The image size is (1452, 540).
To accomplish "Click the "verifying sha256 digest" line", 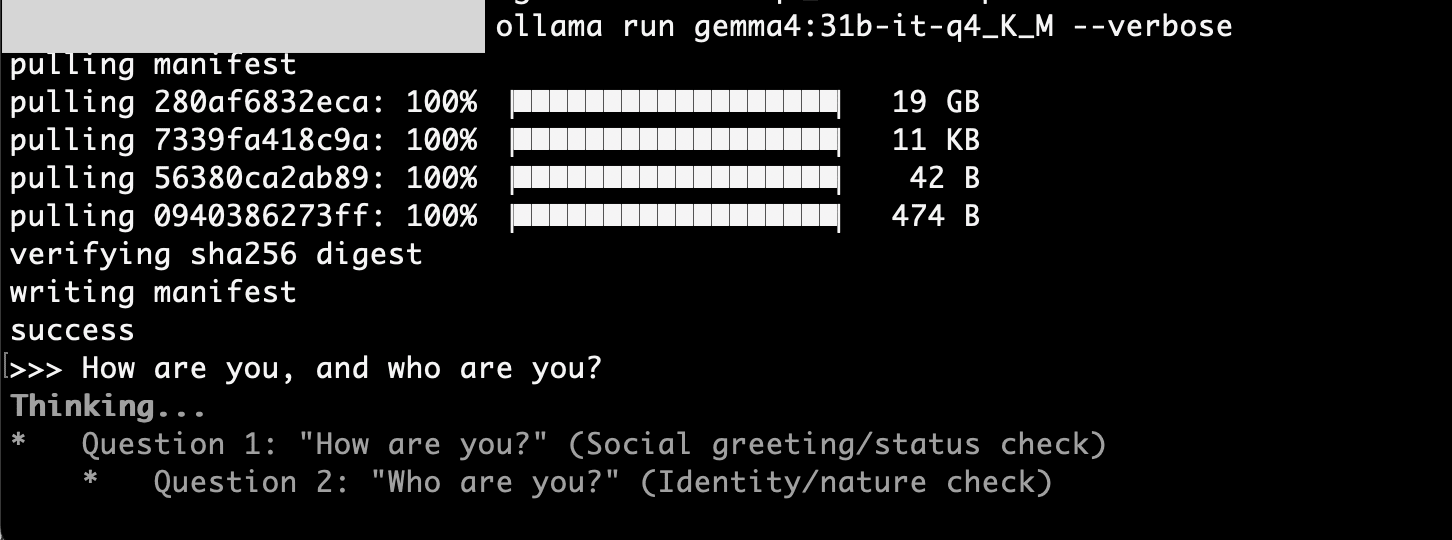I will pyautogui.click(x=216, y=255).
